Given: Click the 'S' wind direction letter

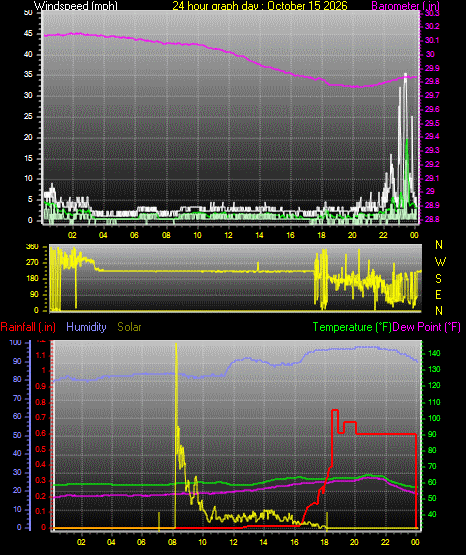Looking at the screenshot, I should [438, 279].
